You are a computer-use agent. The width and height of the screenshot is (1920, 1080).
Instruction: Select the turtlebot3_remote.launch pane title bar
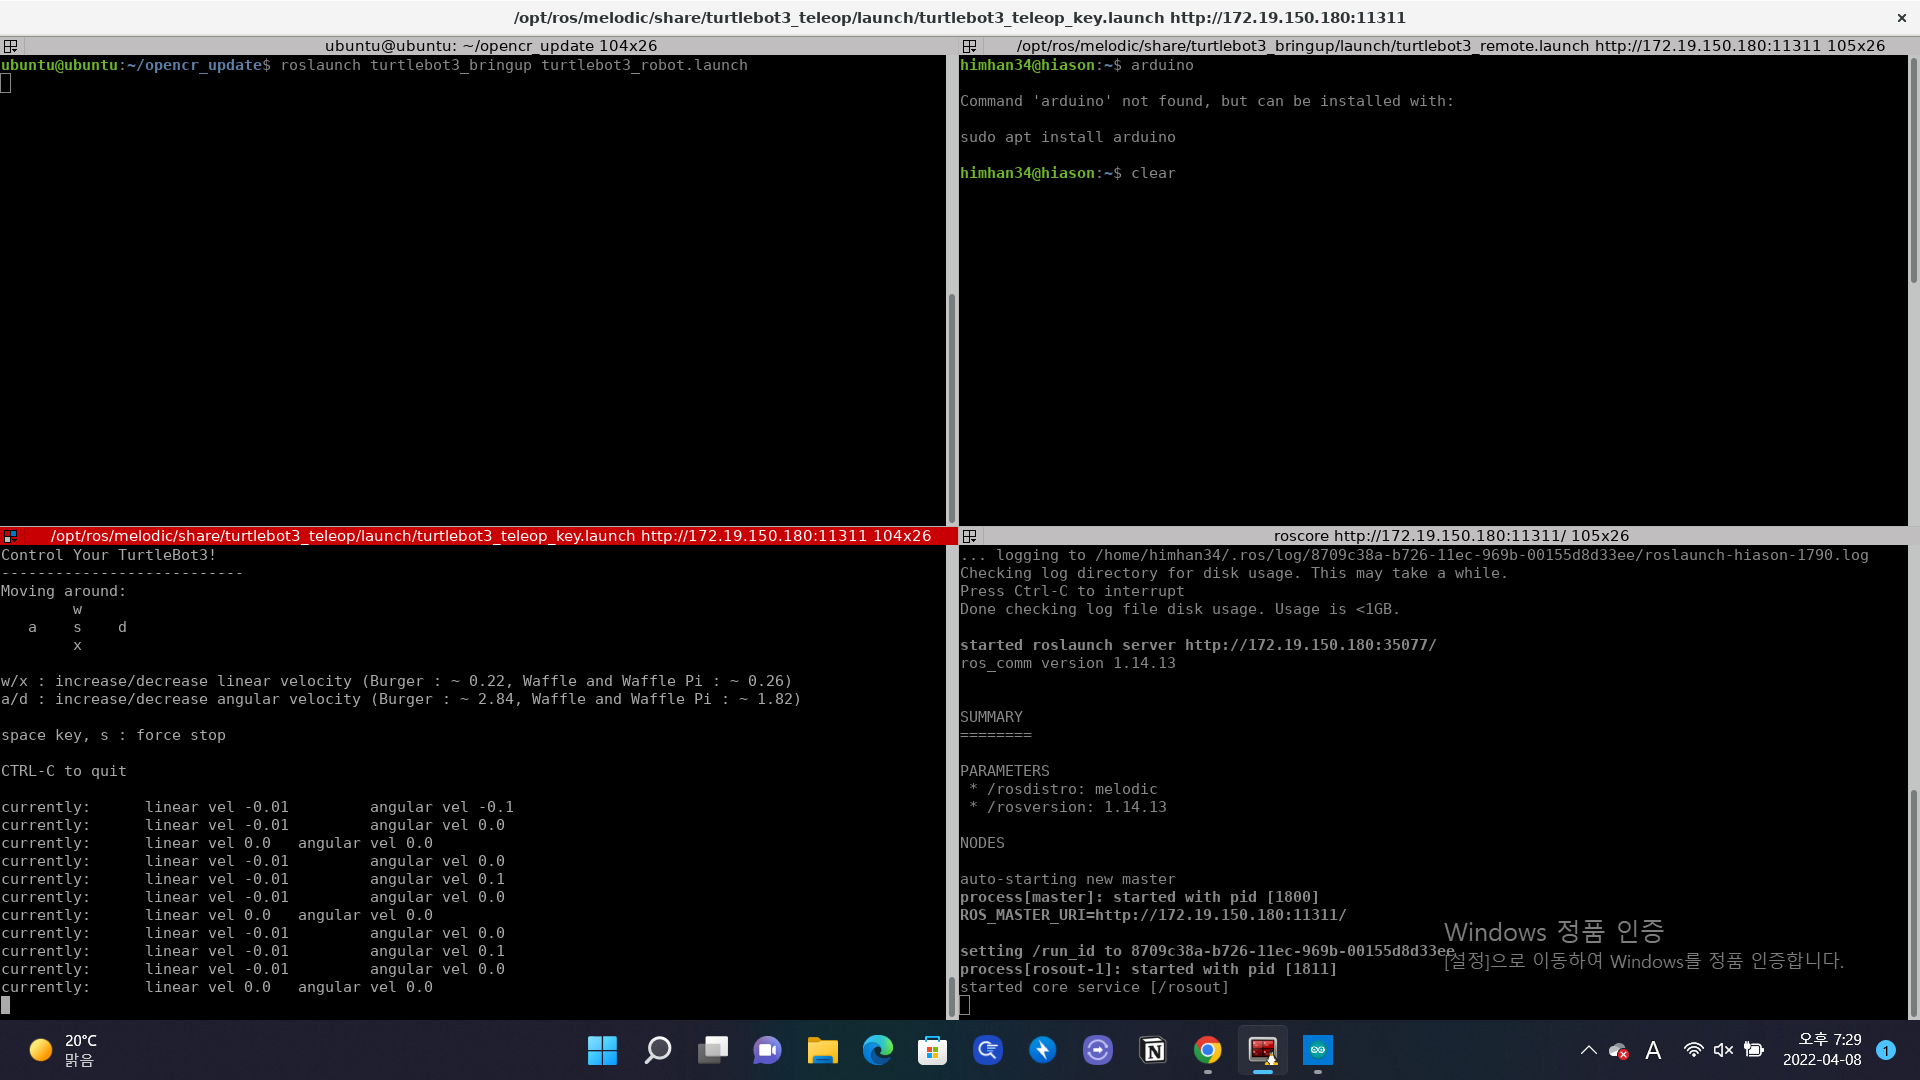(x=1450, y=46)
